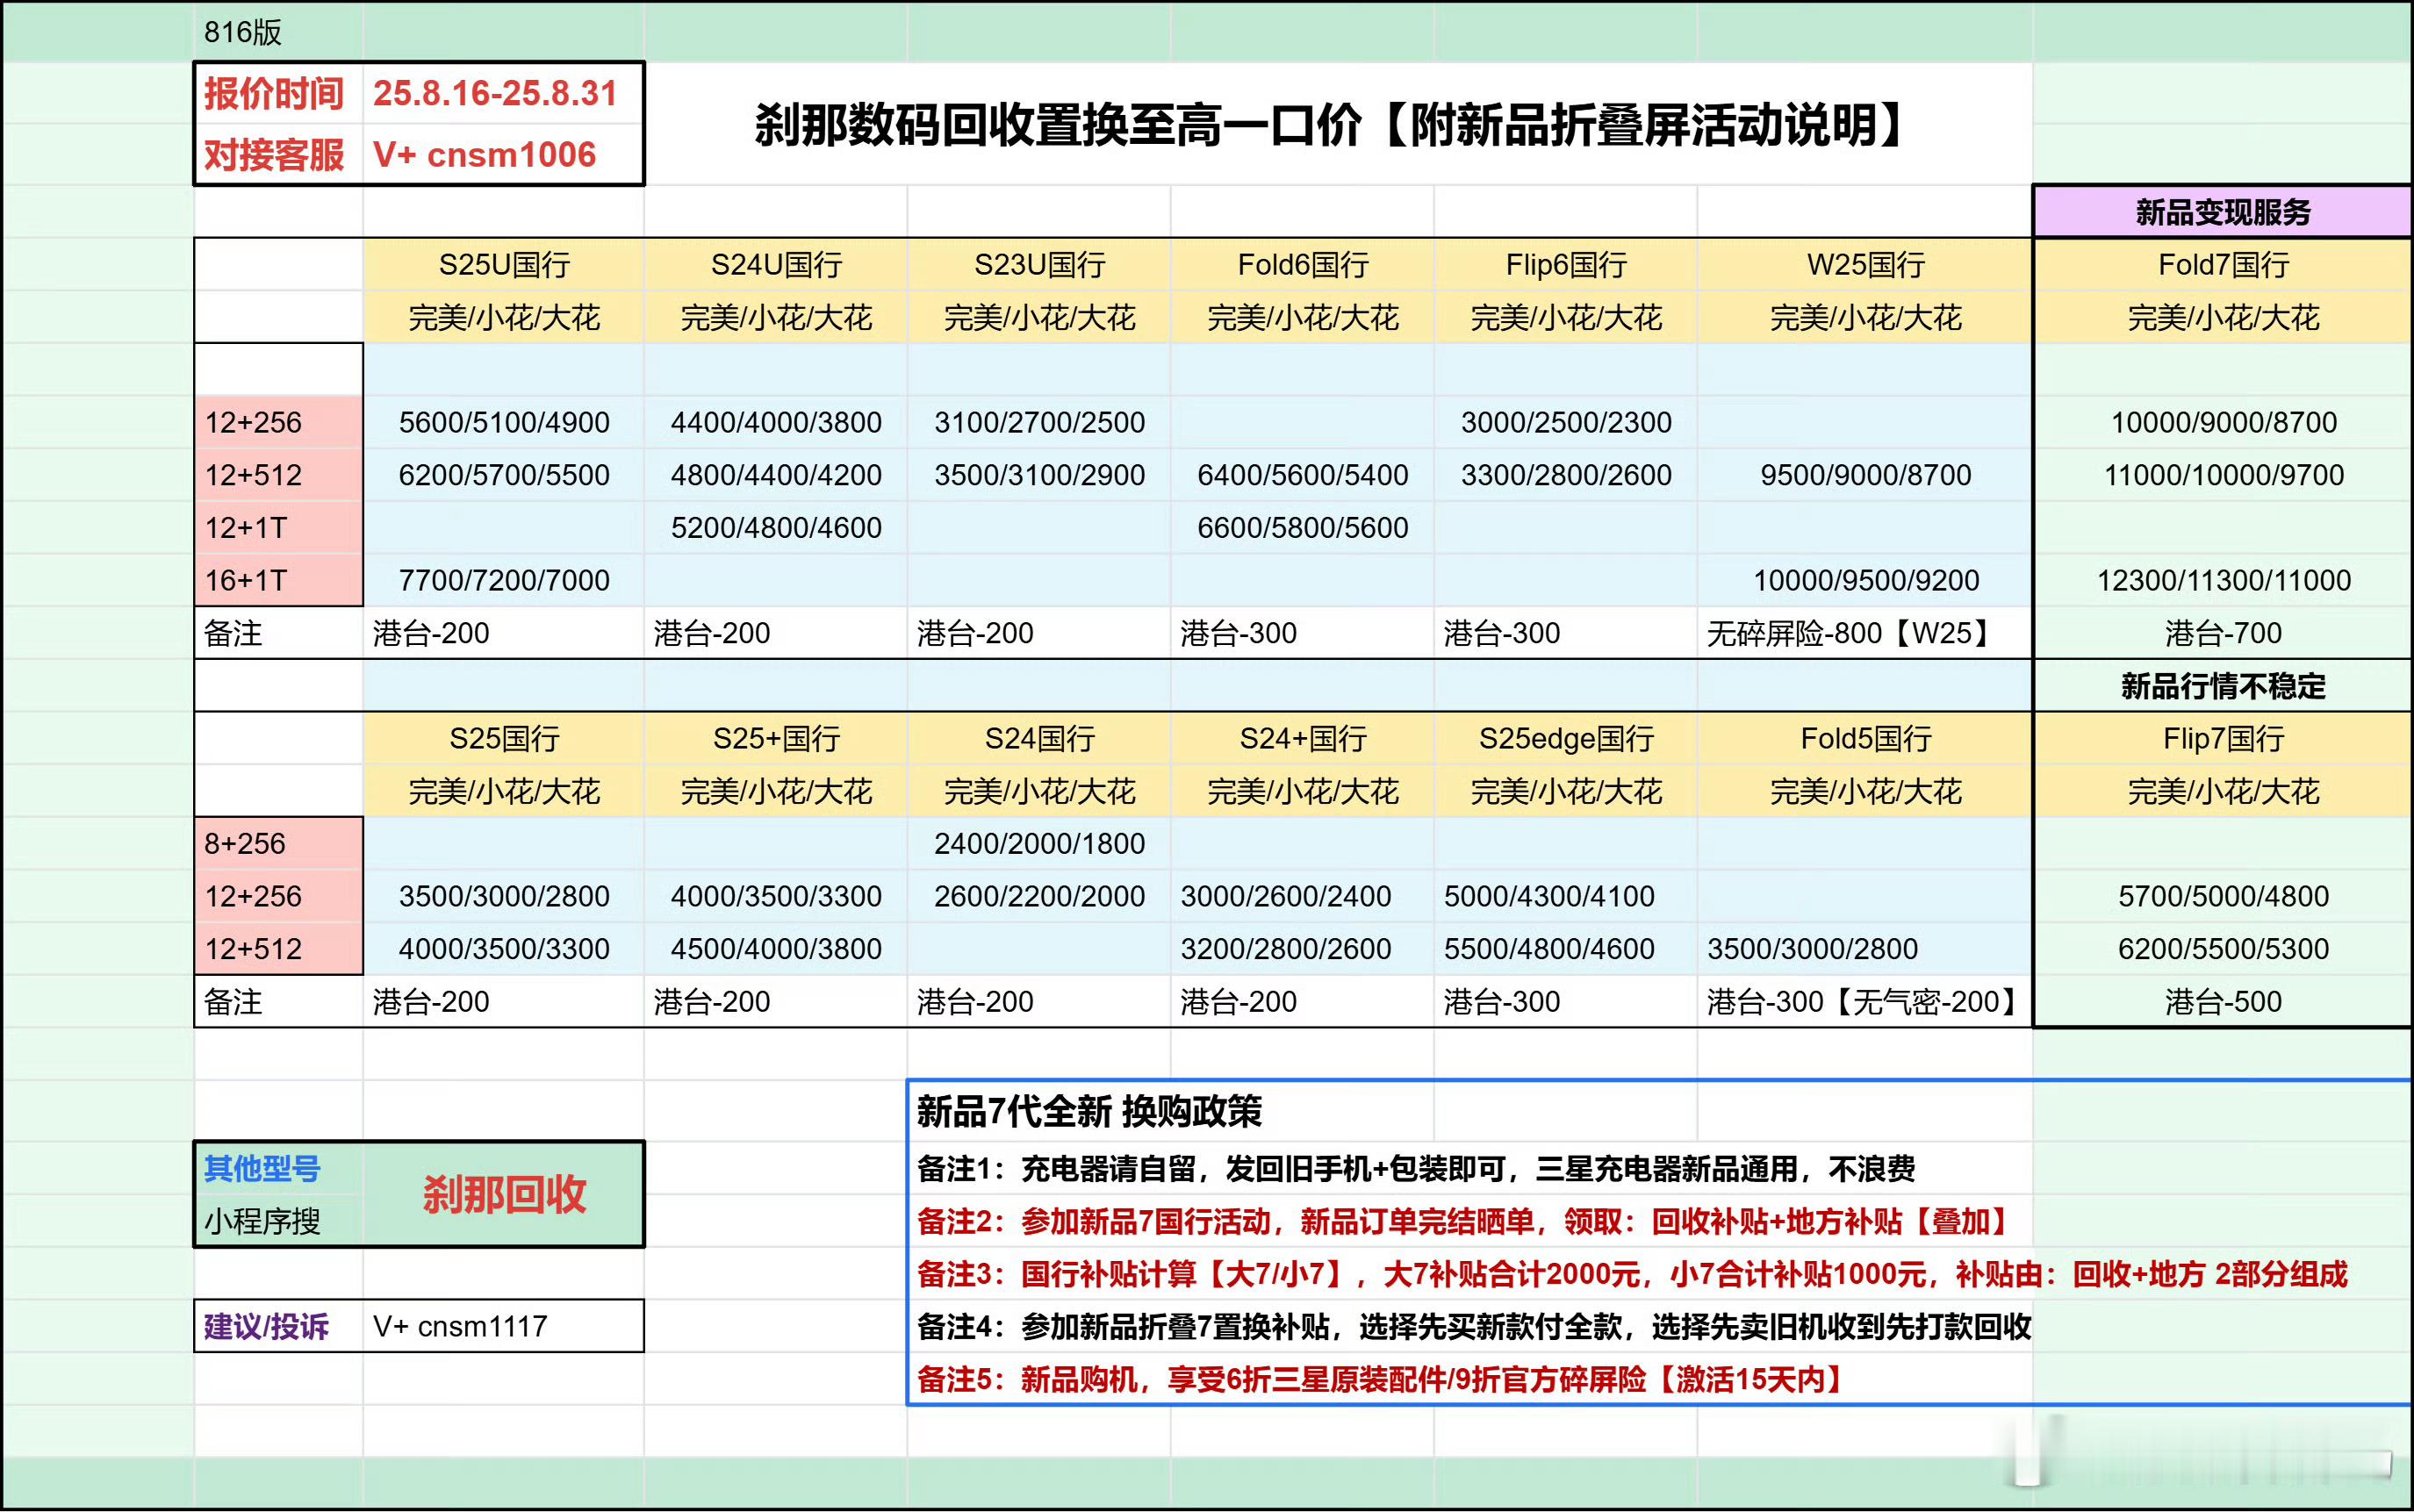This screenshot has width=2414, height=1512.
Task: Click the '新品行情不稳定' cell
Action: tap(2223, 686)
